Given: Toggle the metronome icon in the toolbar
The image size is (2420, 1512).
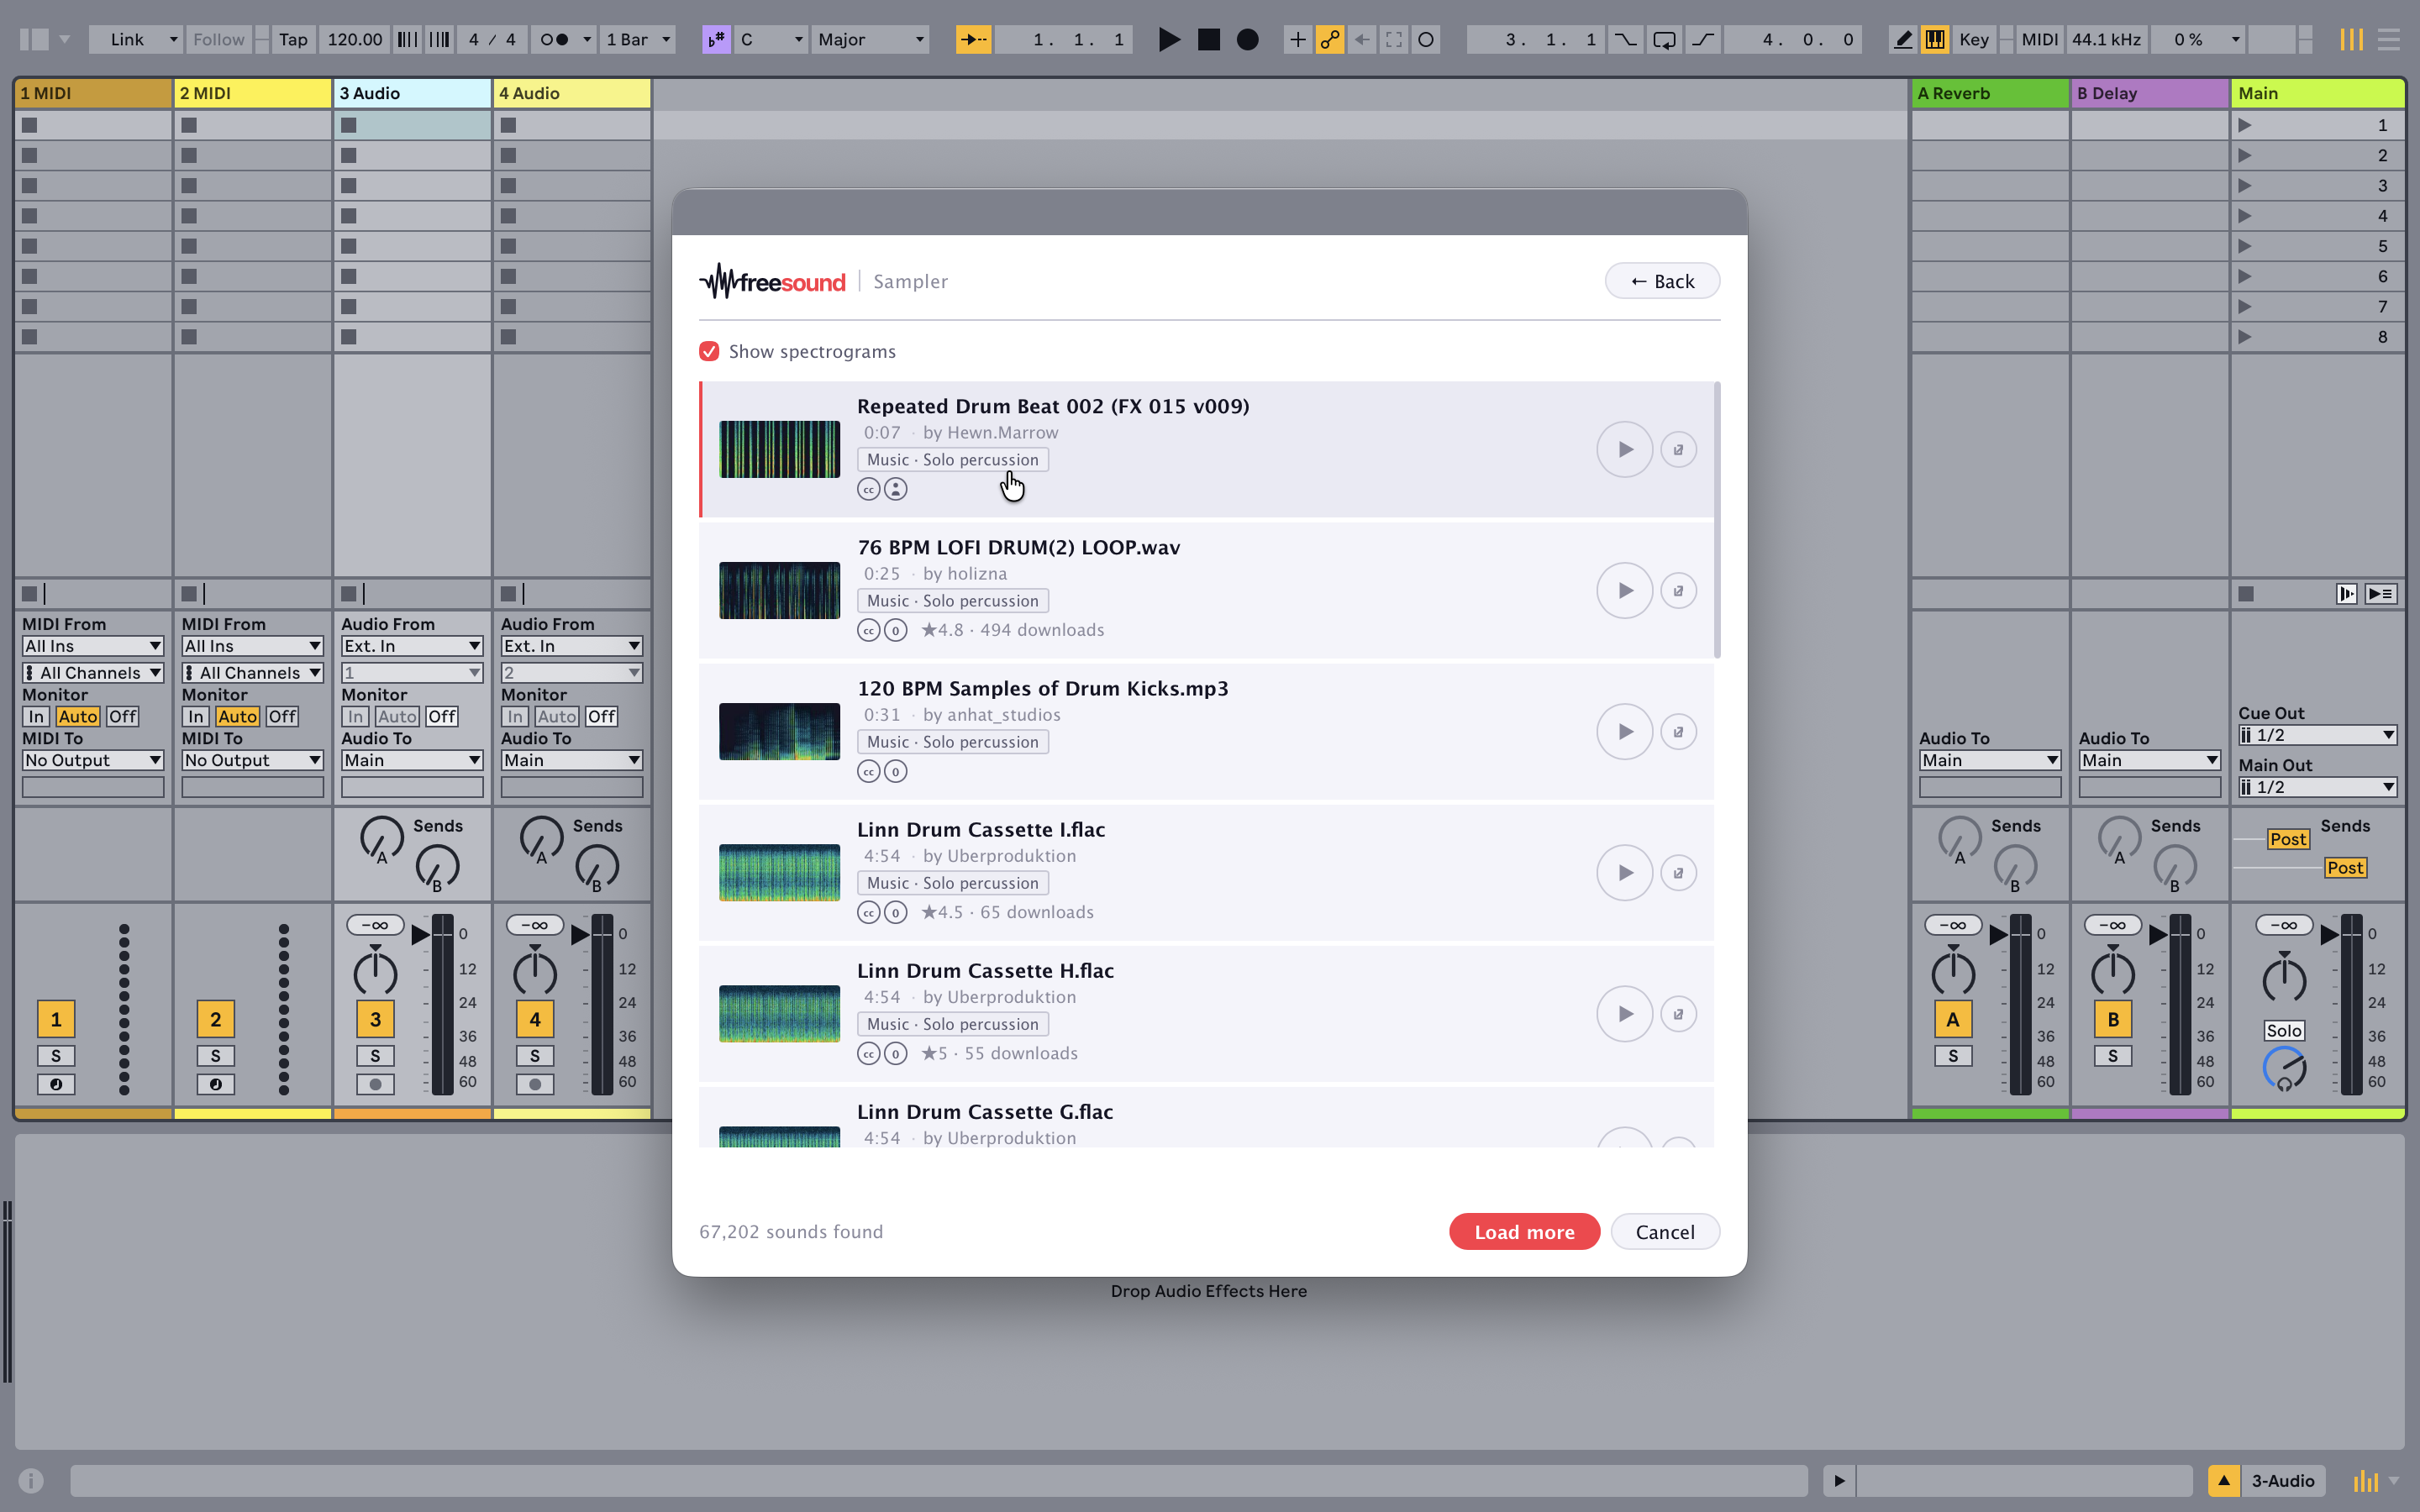Looking at the screenshot, I should click(x=555, y=40).
